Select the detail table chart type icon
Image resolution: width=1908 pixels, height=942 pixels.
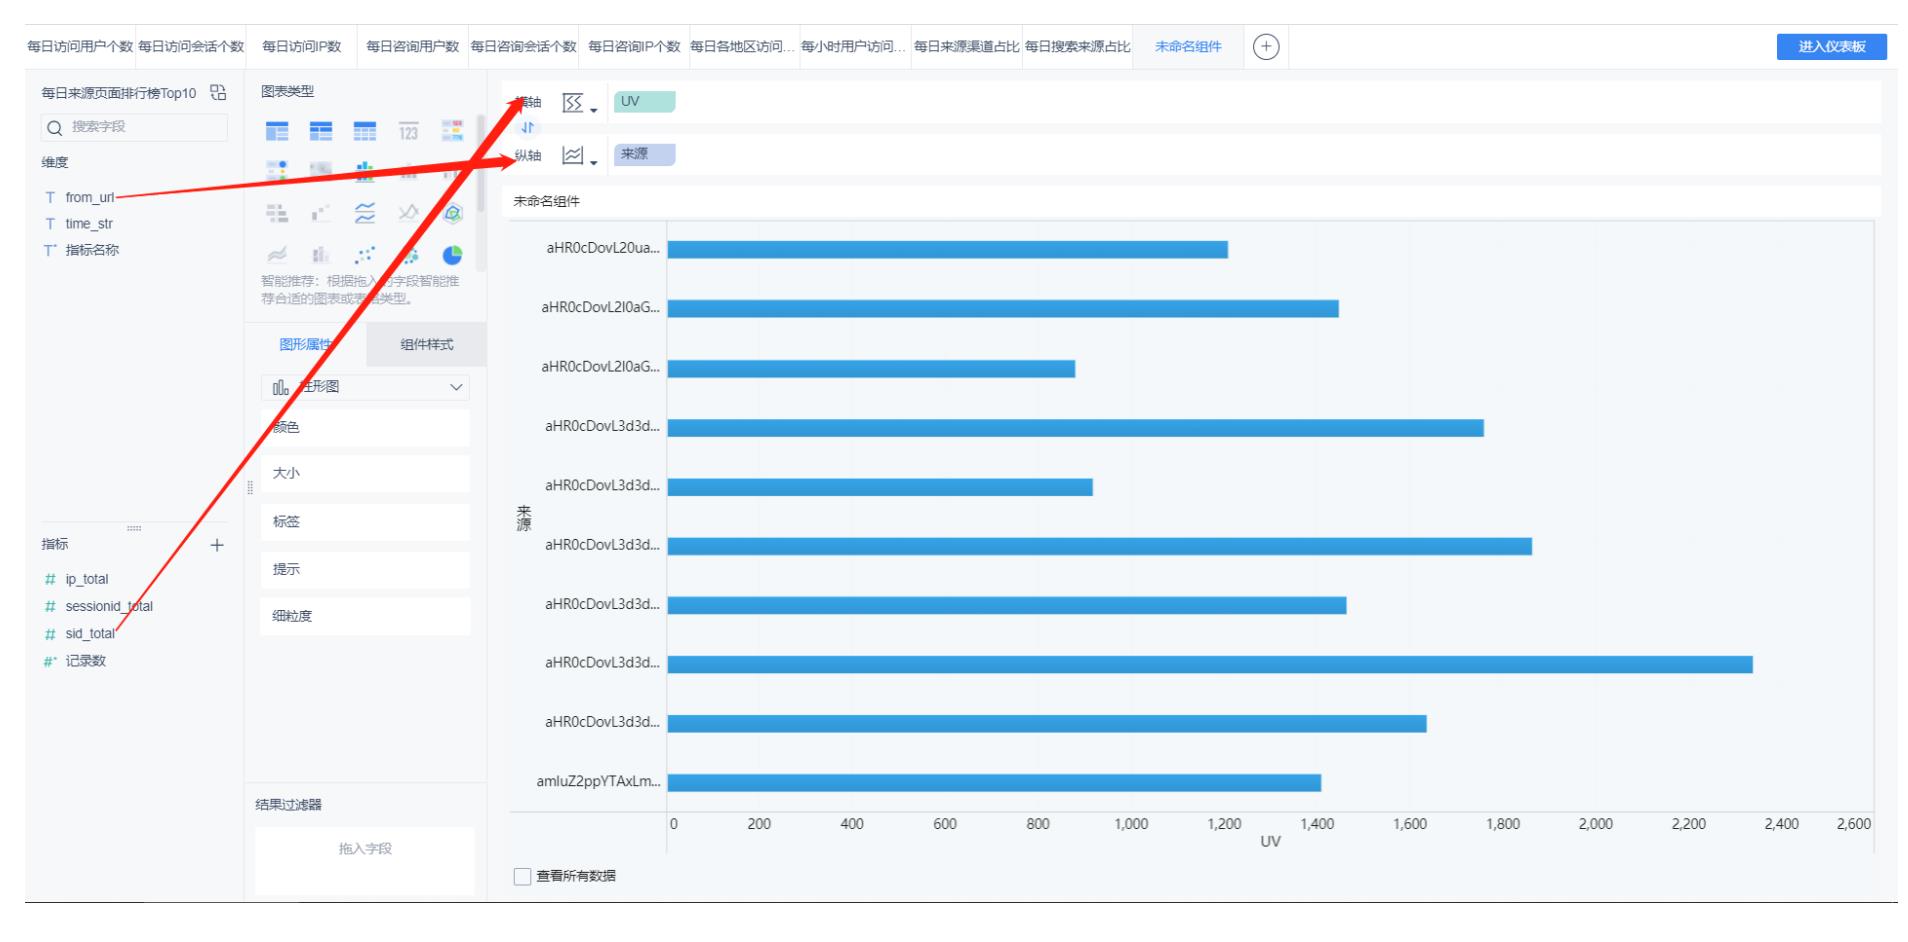365,132
